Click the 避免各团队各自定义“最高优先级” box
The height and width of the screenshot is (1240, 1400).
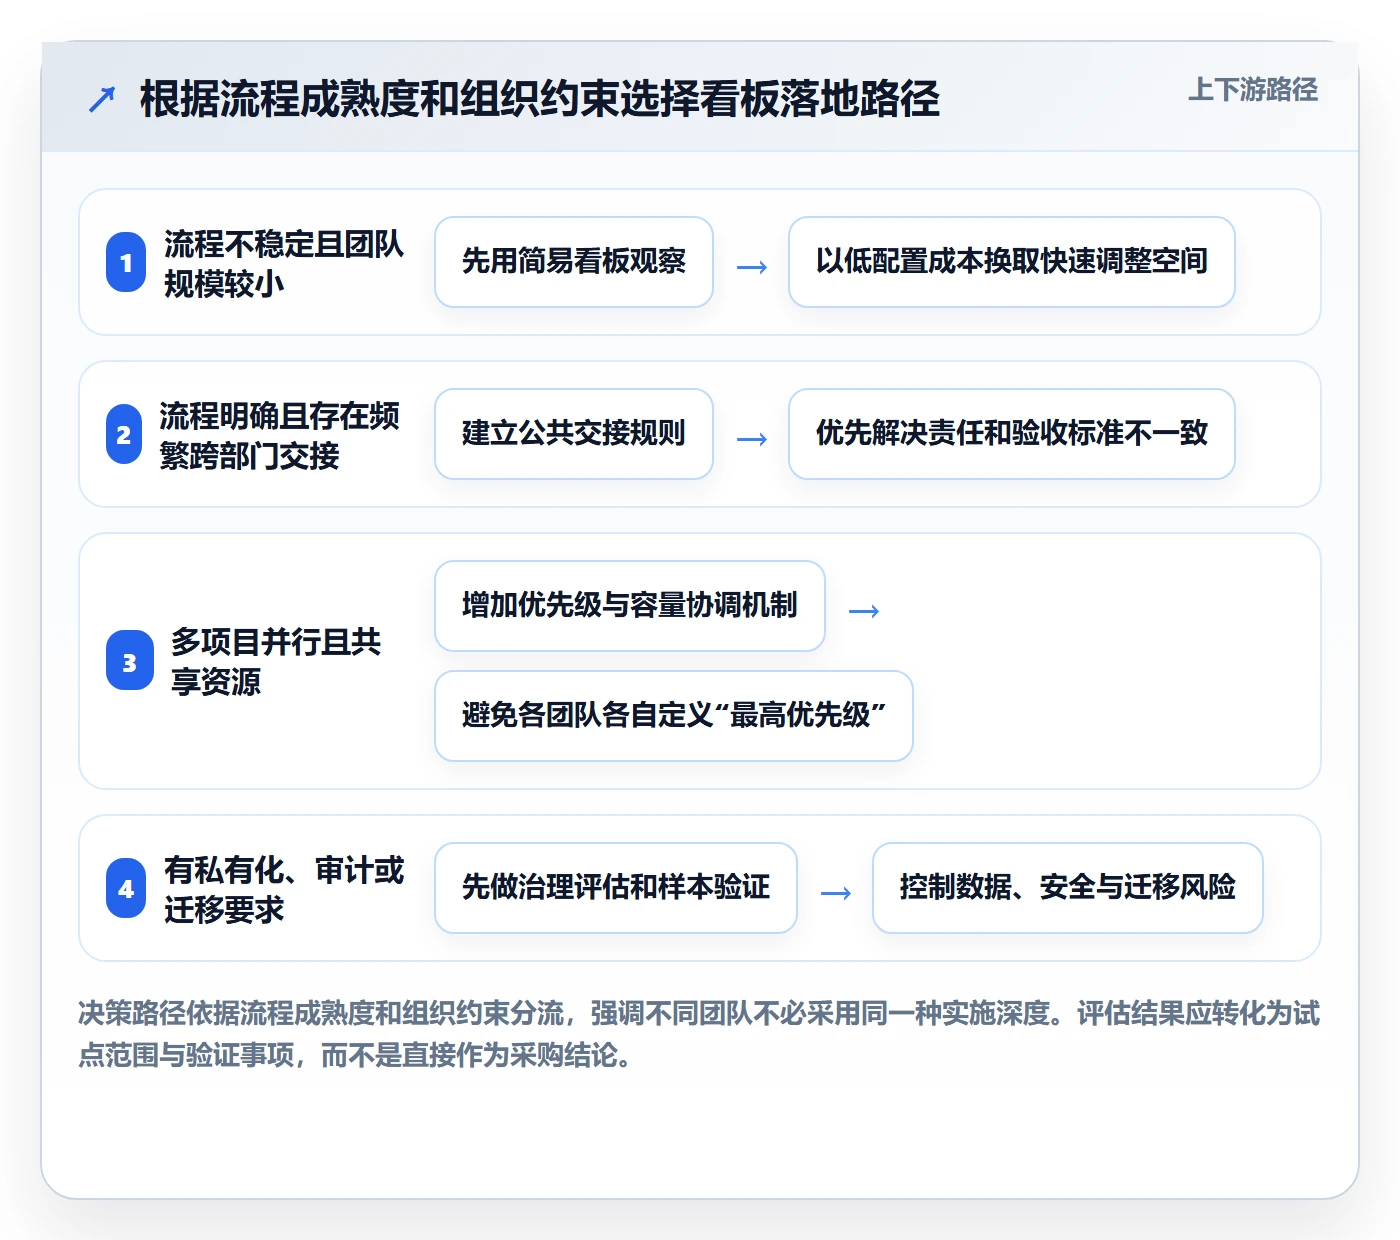pos(674,716)
